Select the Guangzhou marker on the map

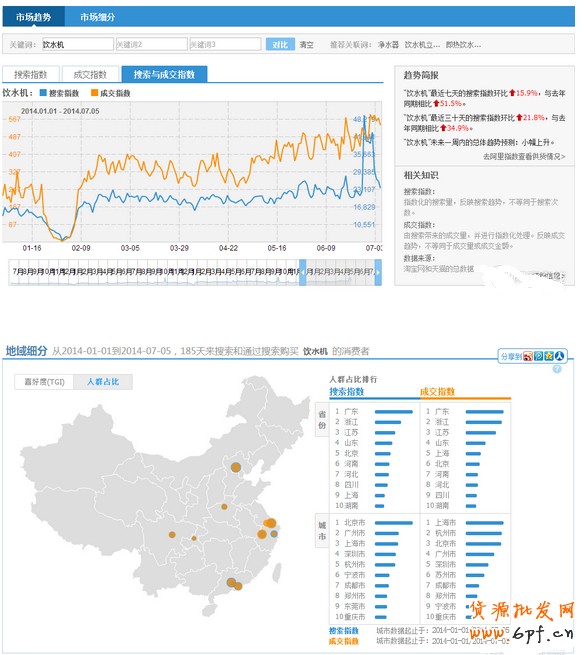231,582
